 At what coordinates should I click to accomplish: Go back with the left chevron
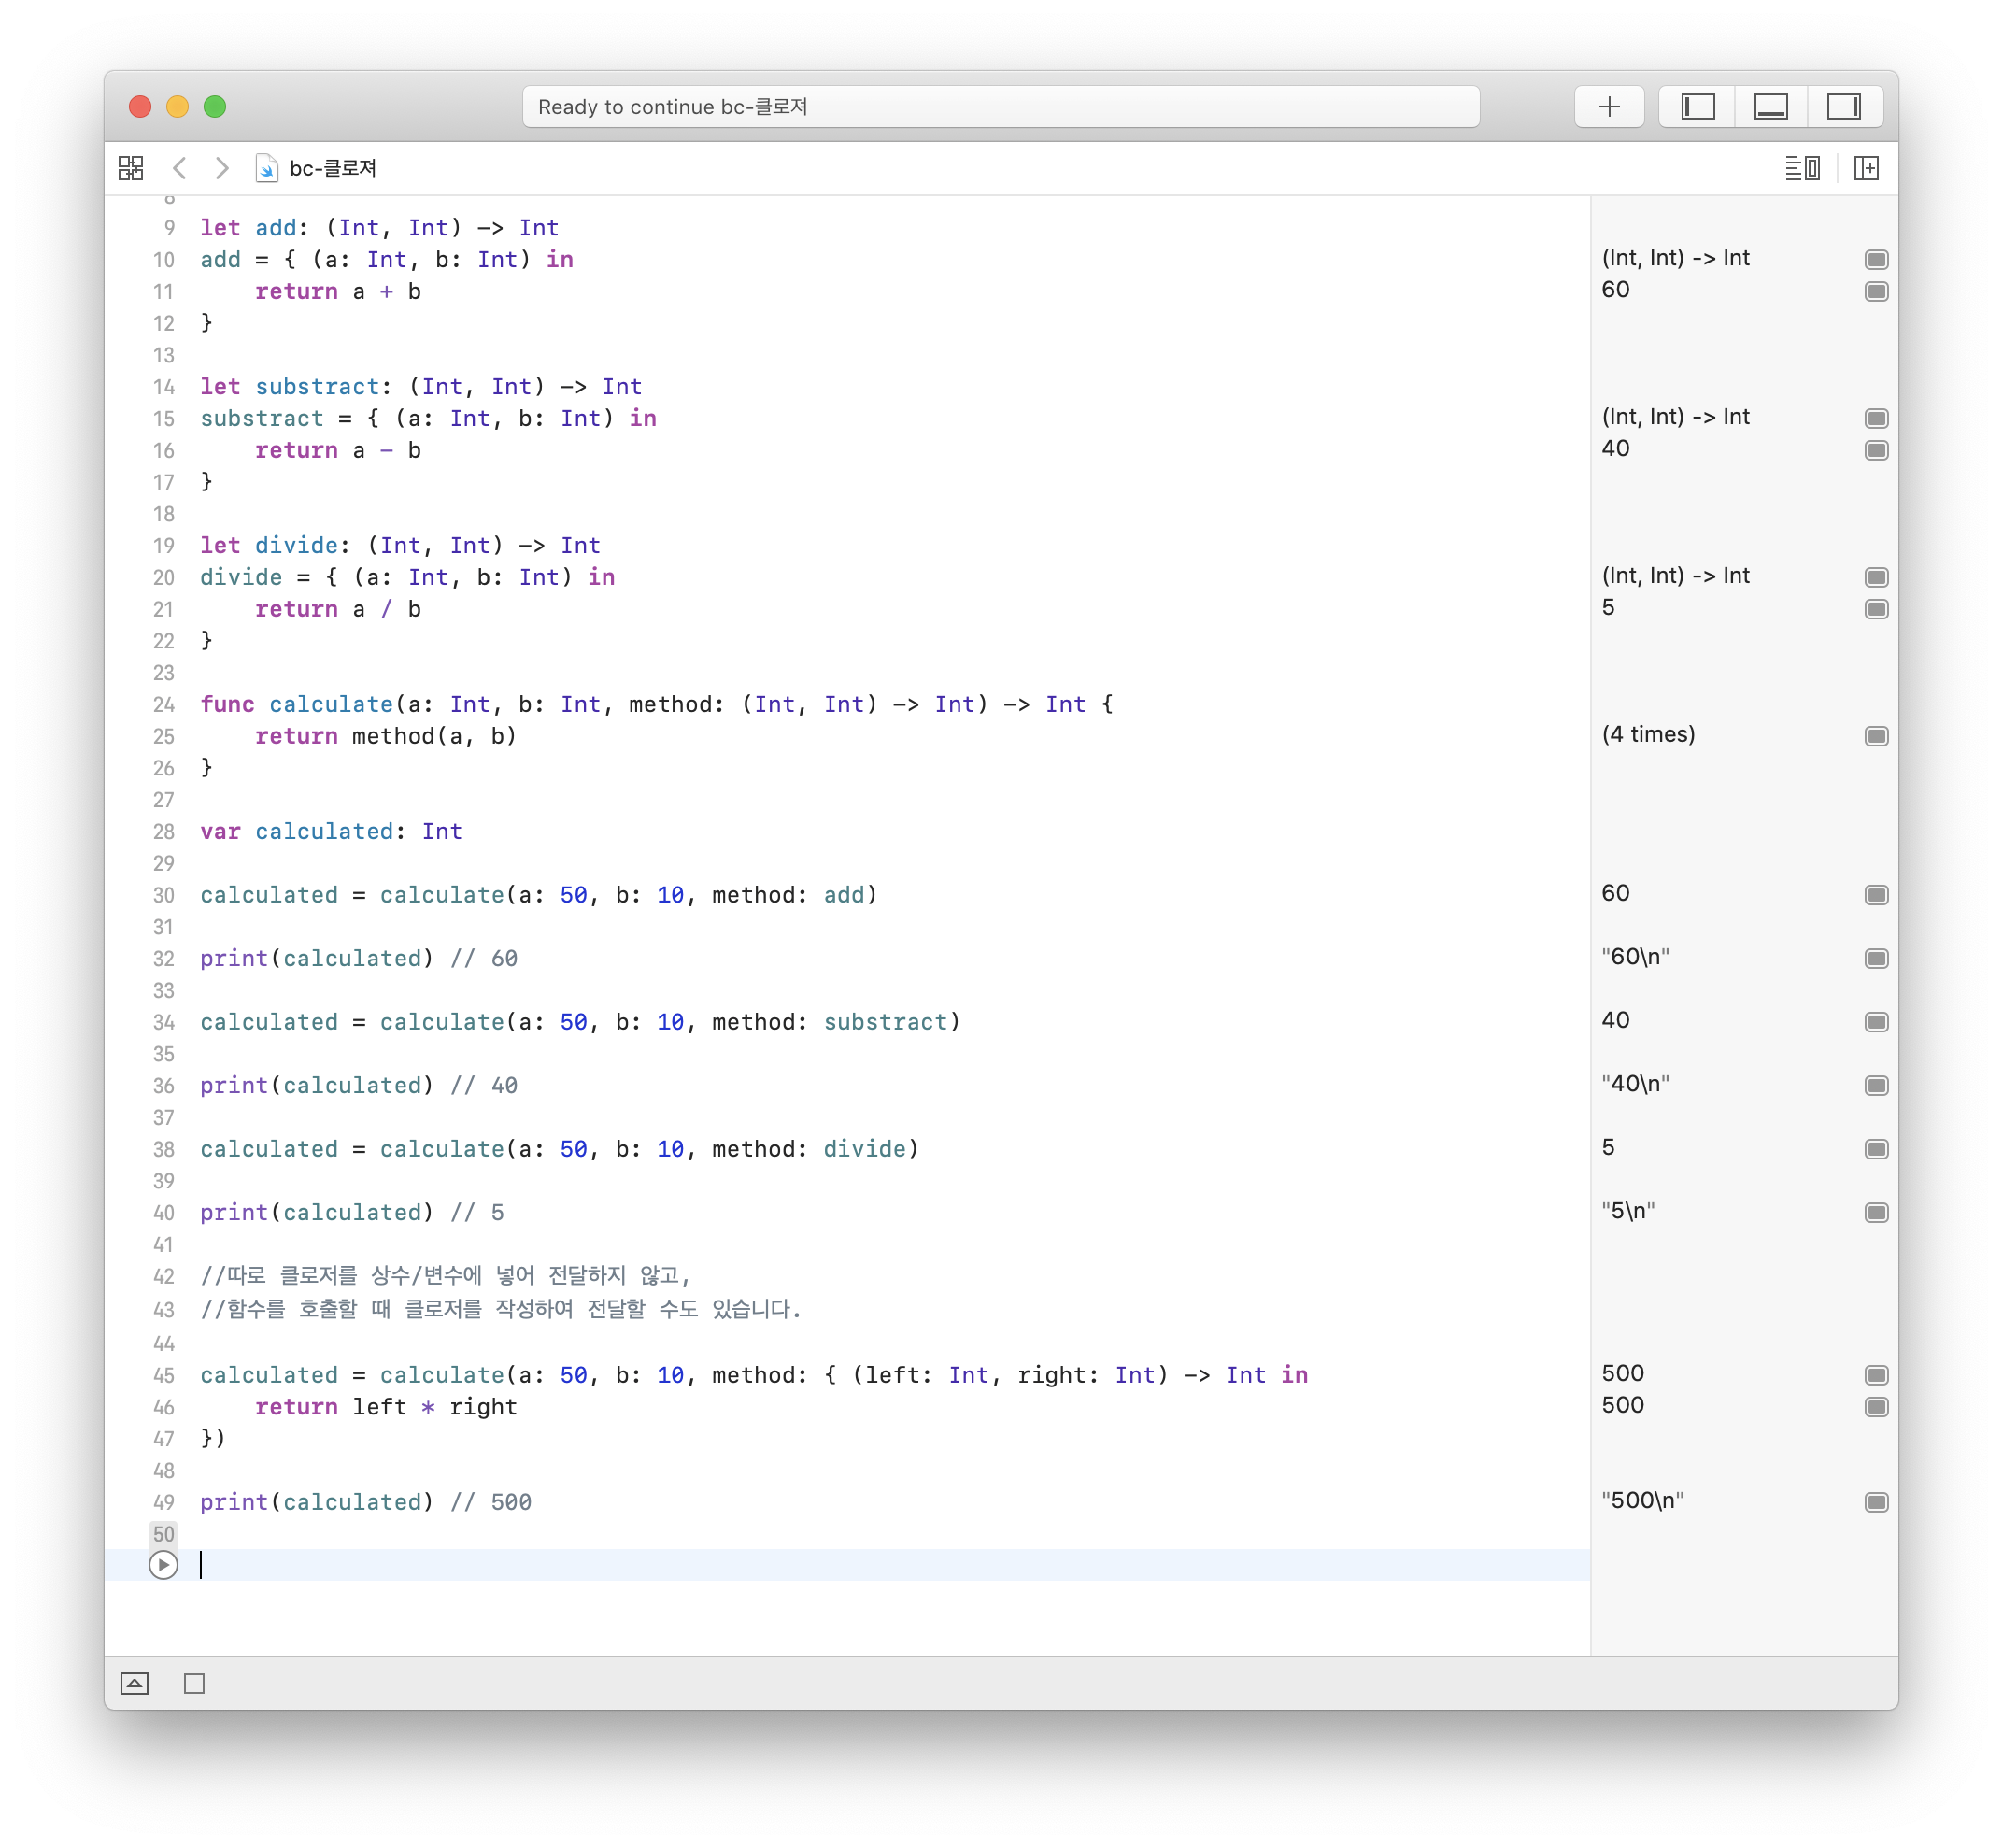pyautogui.click(x=180, y=168)
